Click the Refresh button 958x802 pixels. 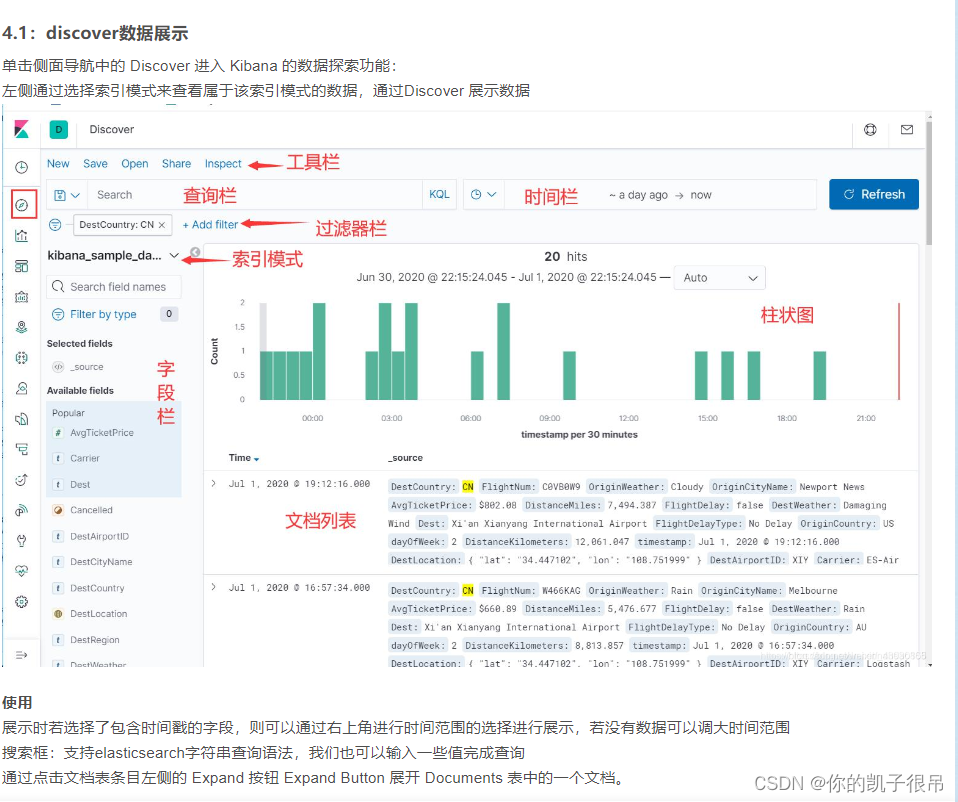(x=873, y=194)
